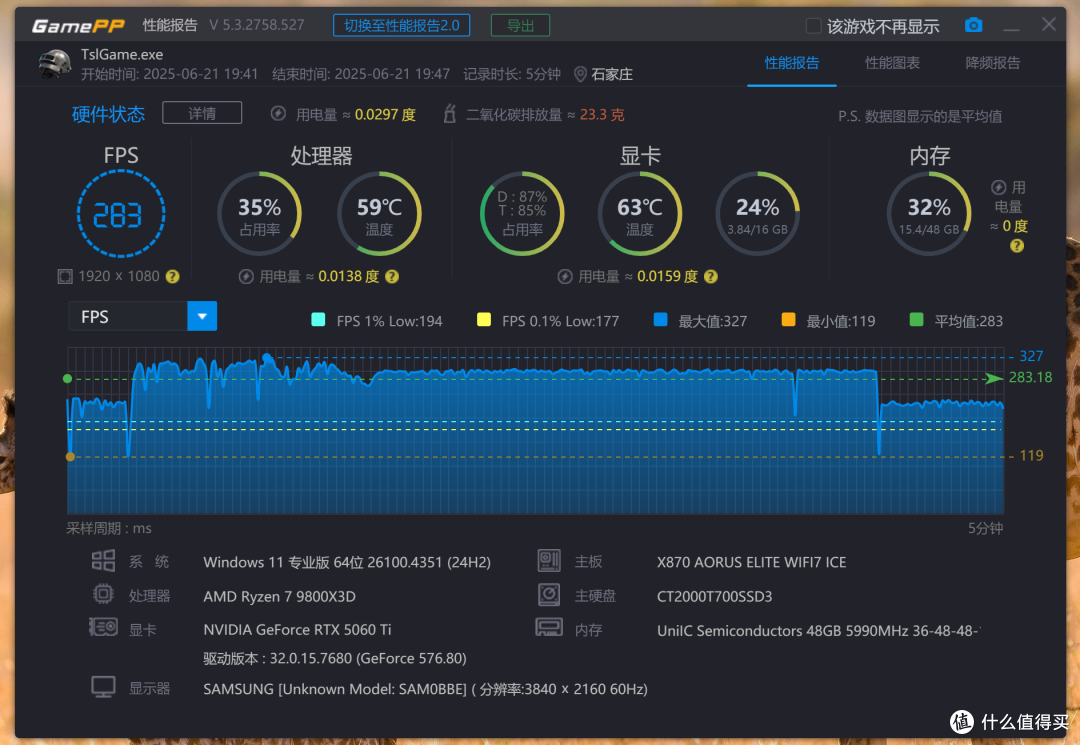
Task: Click the Windows 11 专业版 system text
Action: (347, 562)
